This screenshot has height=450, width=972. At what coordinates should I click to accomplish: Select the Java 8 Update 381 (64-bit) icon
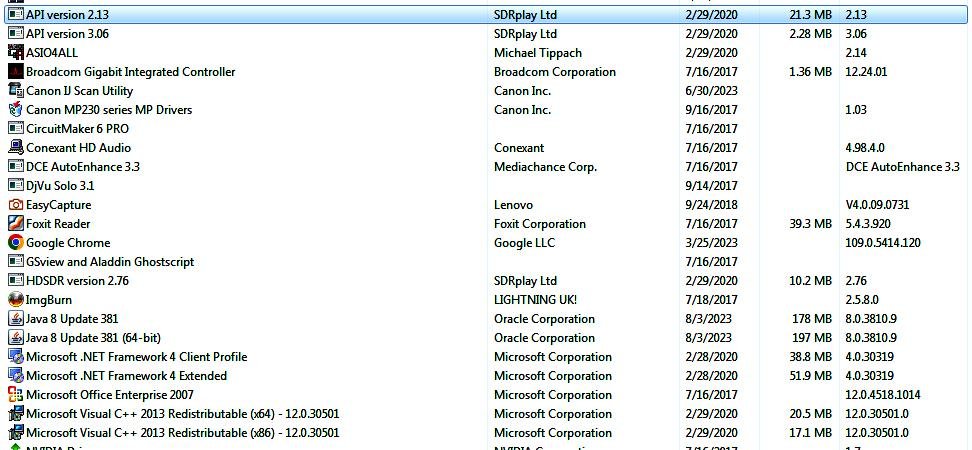16,338
